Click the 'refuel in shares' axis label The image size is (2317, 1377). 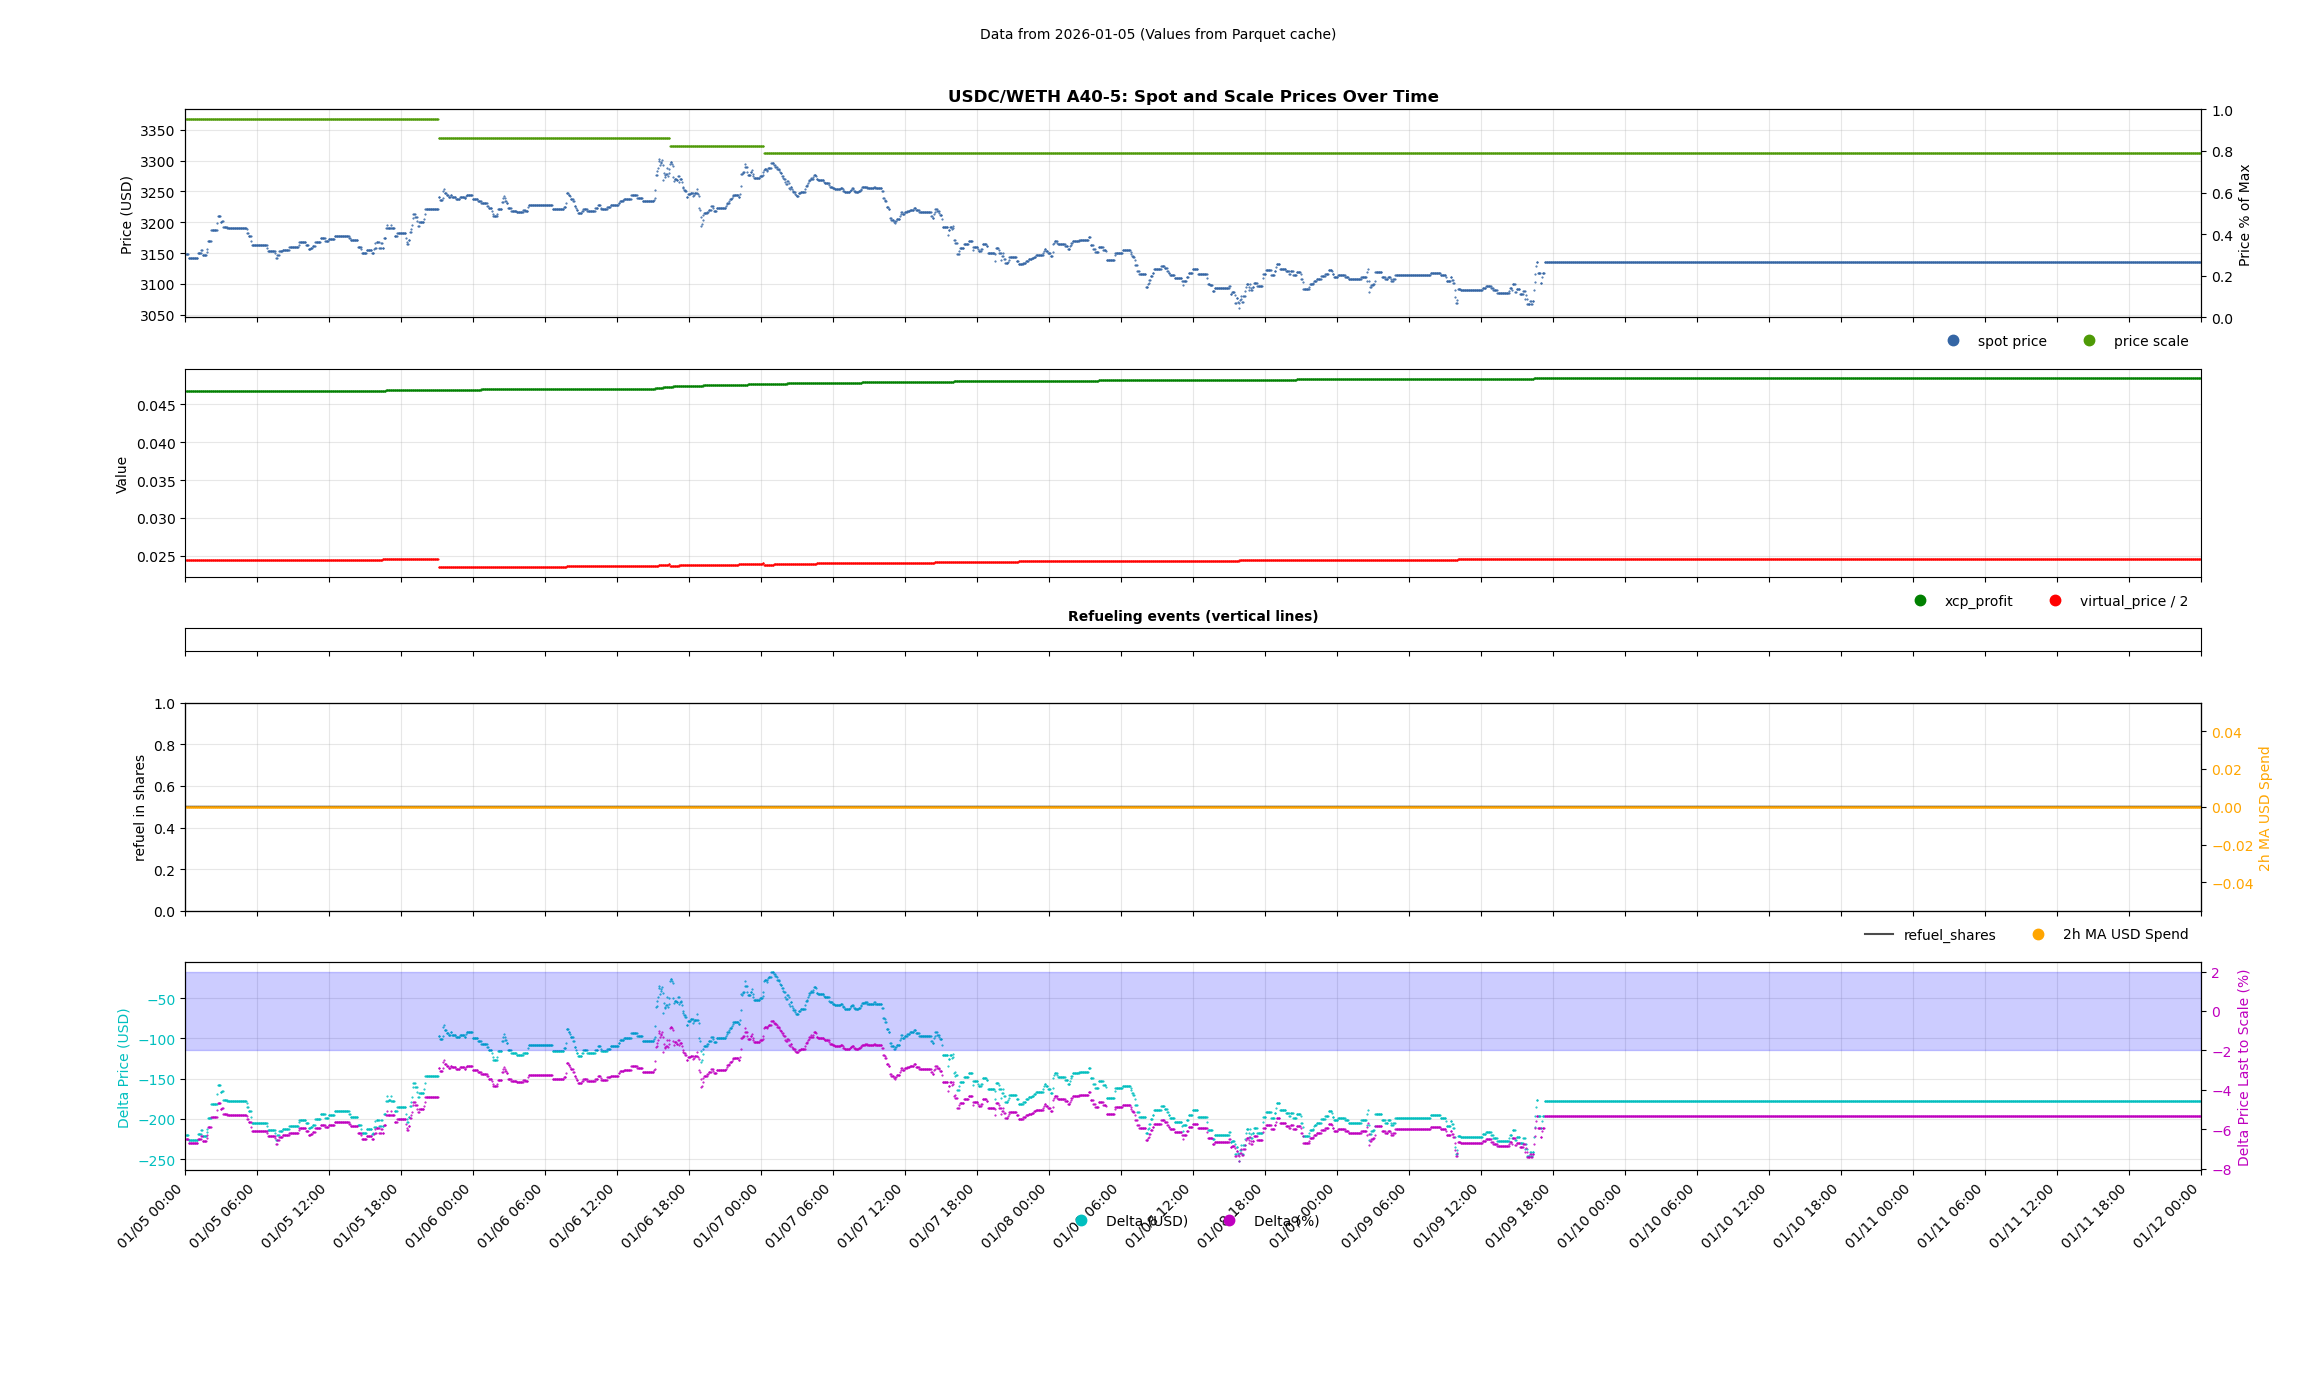coord(140,808)
